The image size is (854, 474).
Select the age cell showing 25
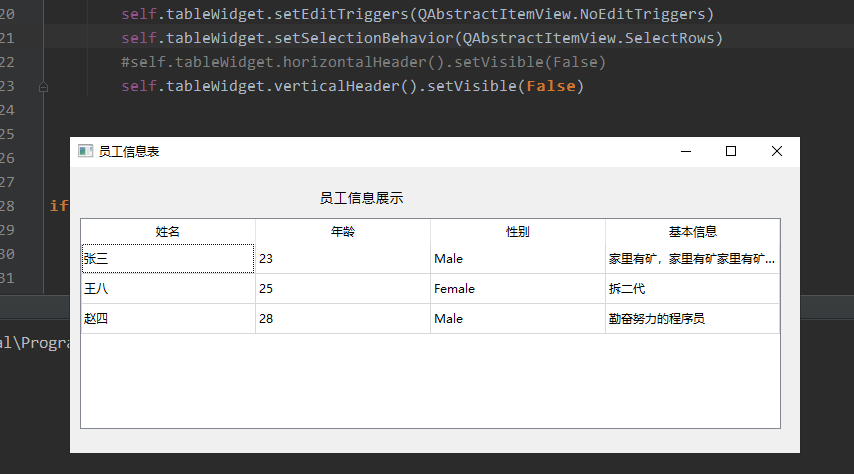click(x=343, y=288)
